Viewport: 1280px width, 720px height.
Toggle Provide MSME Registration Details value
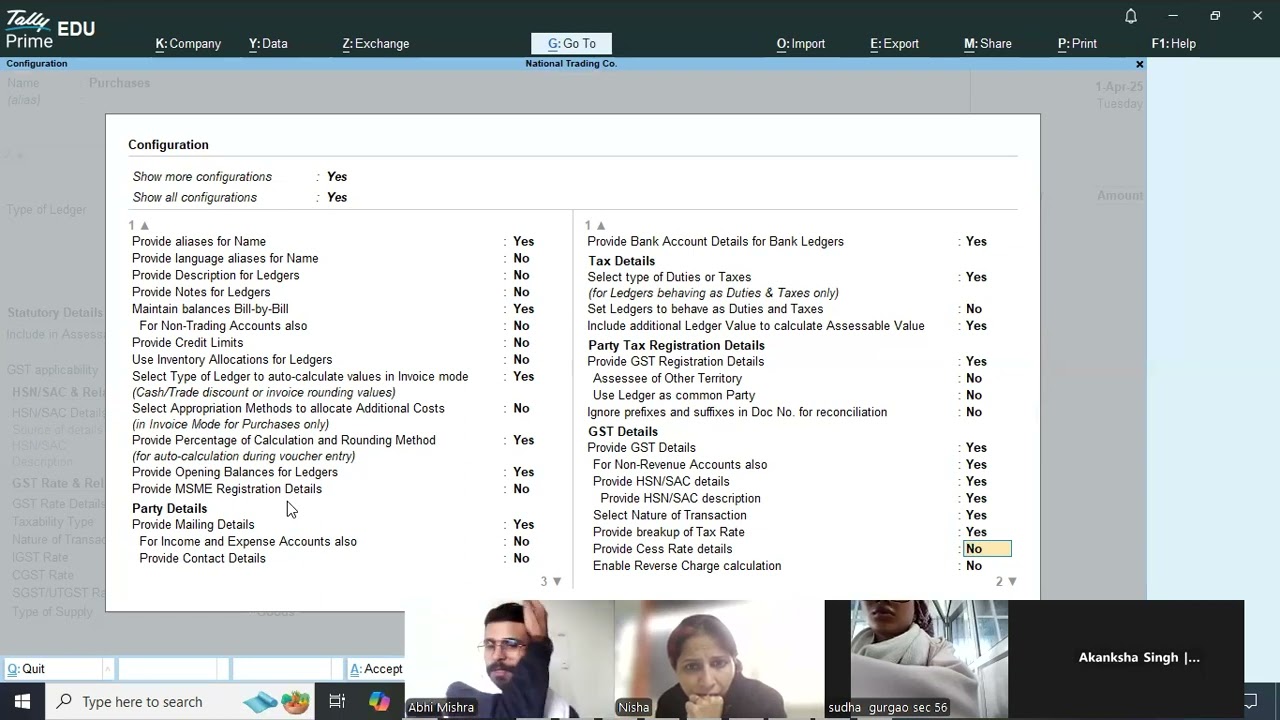pyautogui.click(x=521, y=489)
